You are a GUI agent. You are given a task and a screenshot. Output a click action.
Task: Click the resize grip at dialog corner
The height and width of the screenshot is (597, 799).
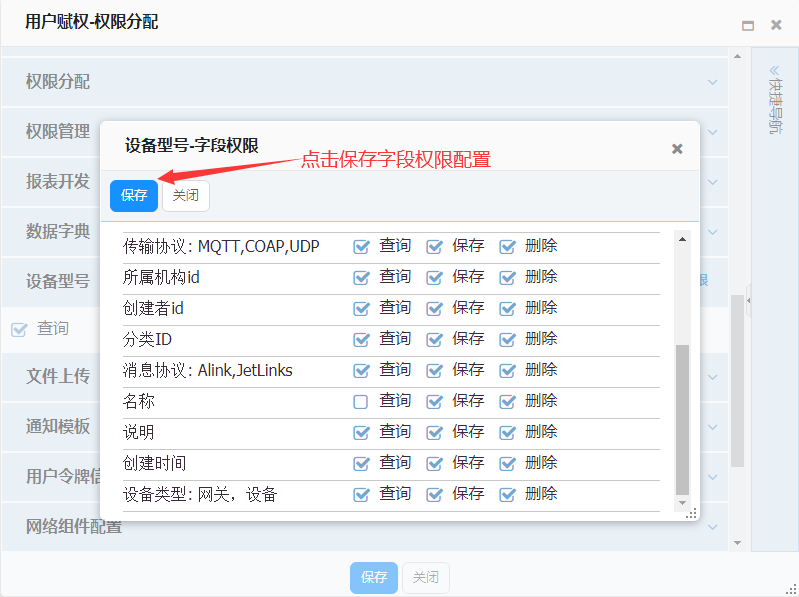690,513
